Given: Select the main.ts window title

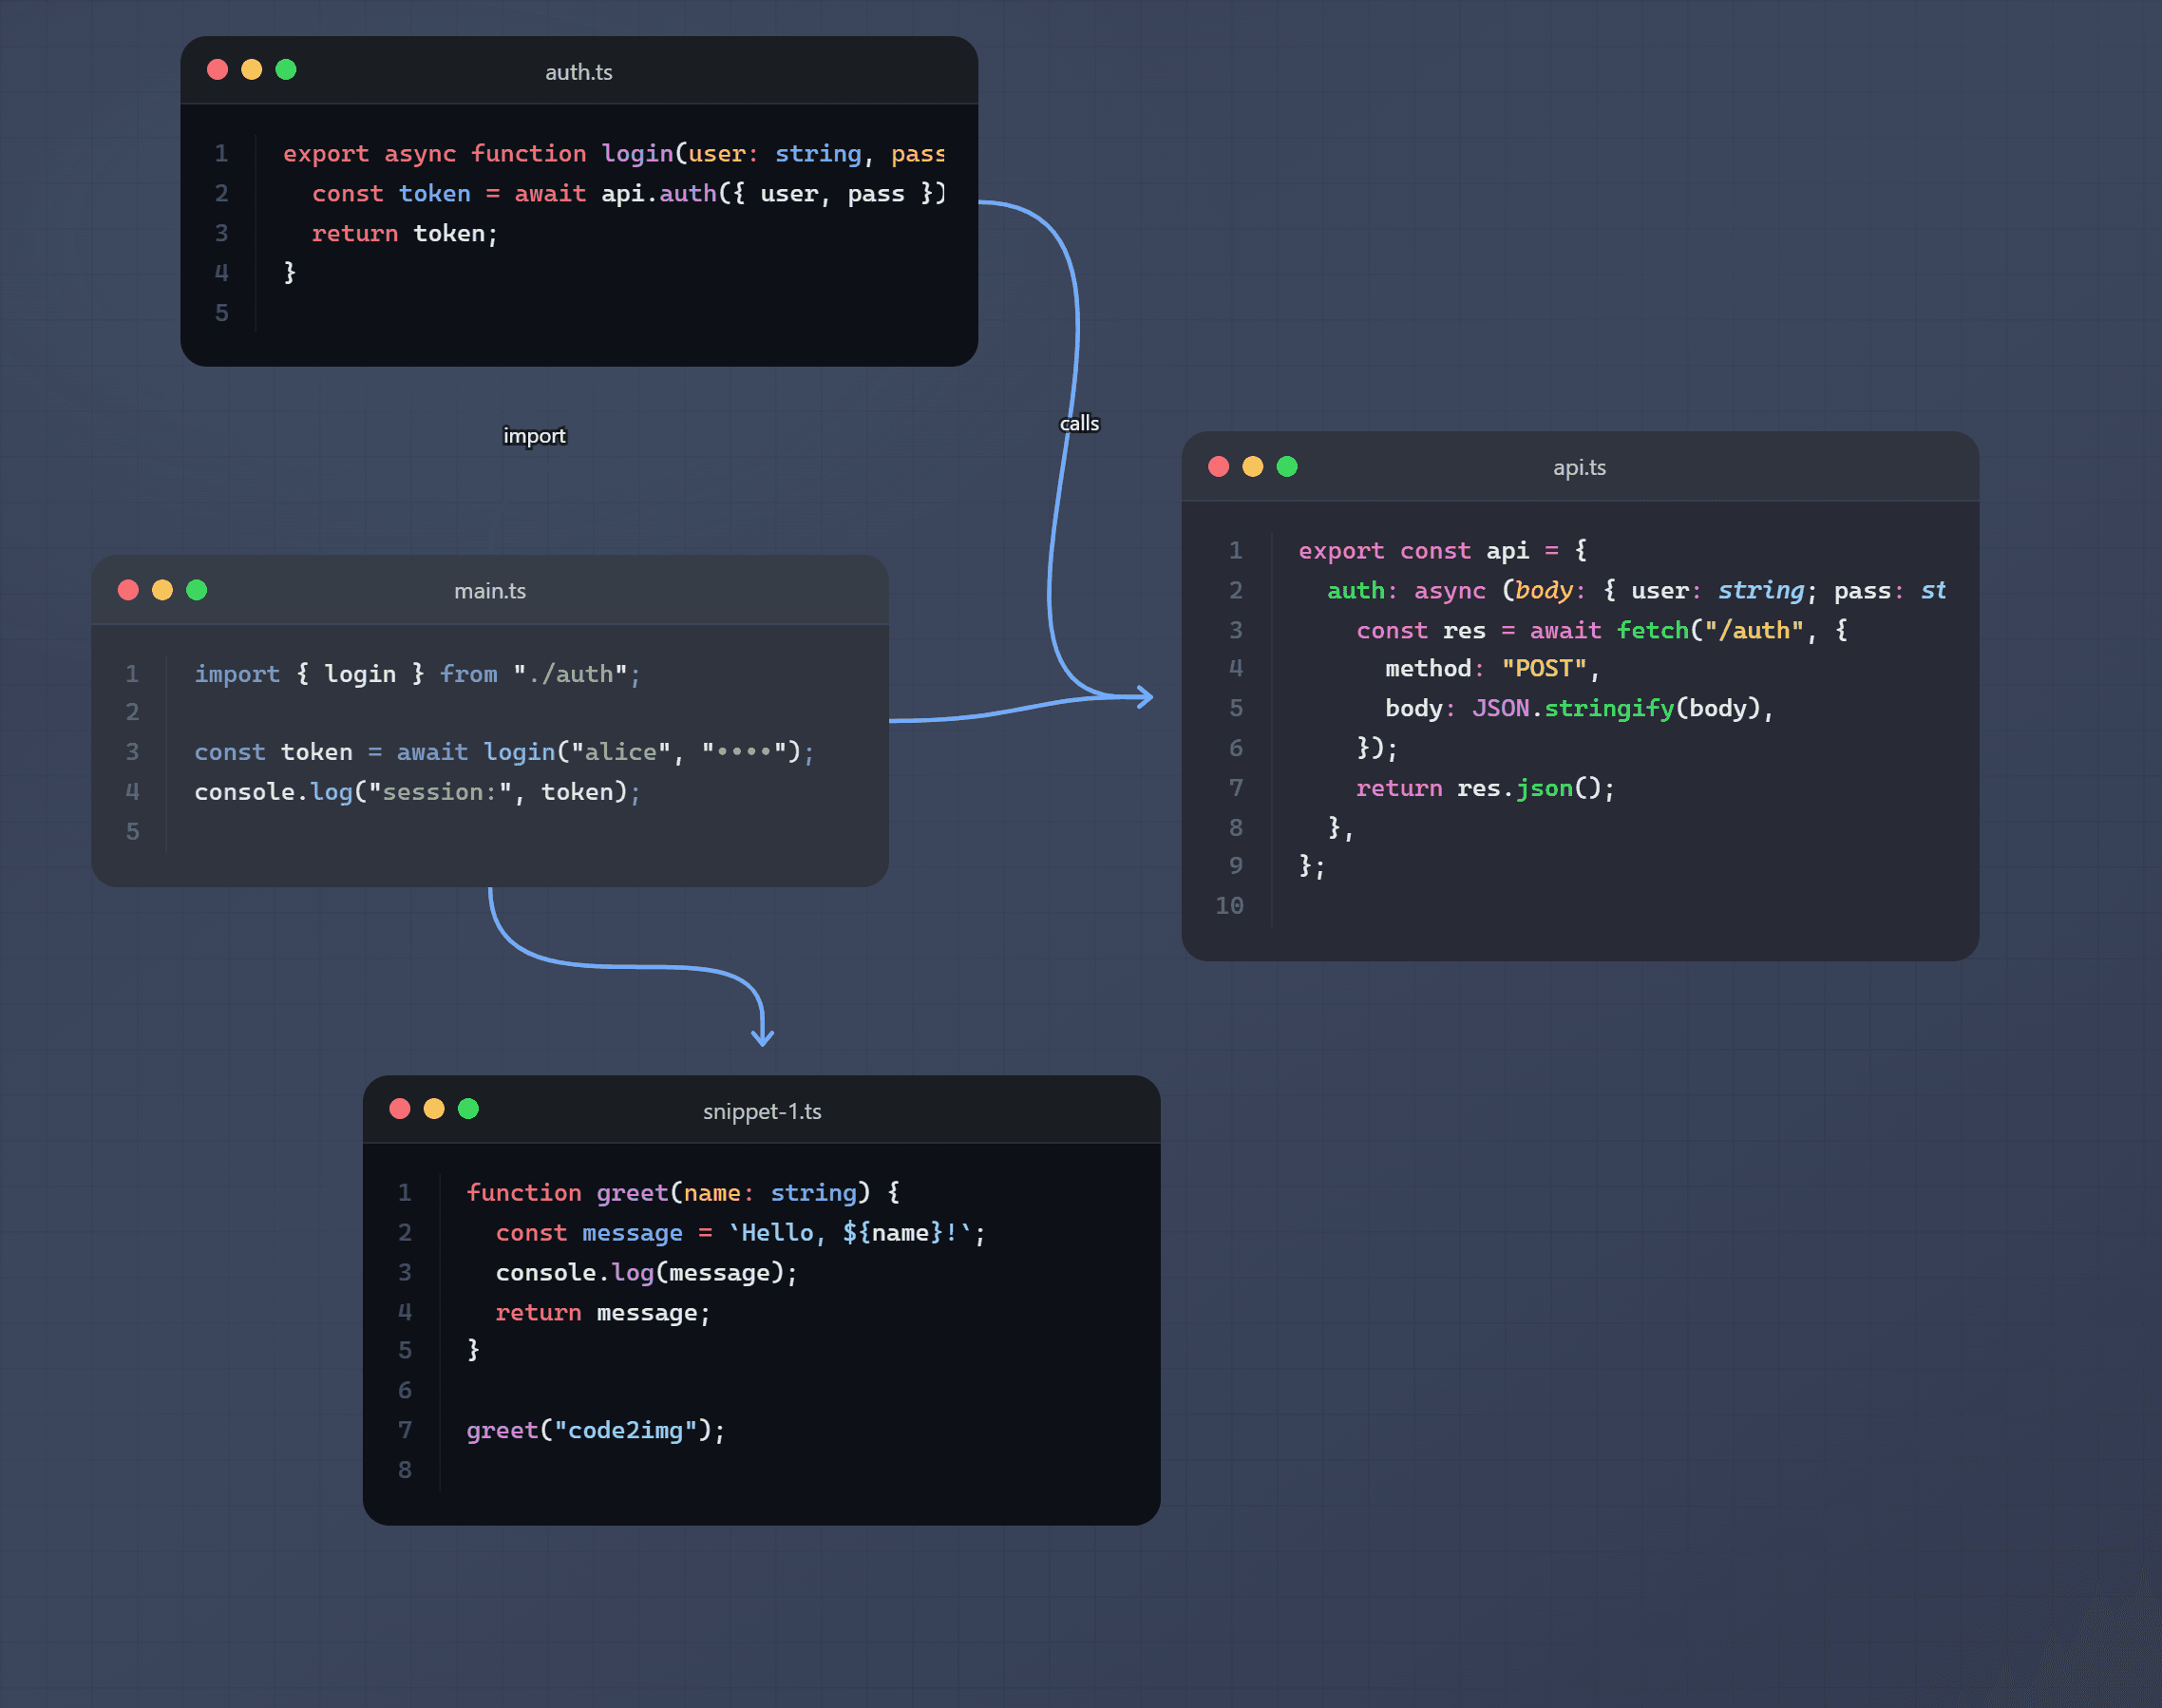Looking at the screenshot, I should pos(490,591).
